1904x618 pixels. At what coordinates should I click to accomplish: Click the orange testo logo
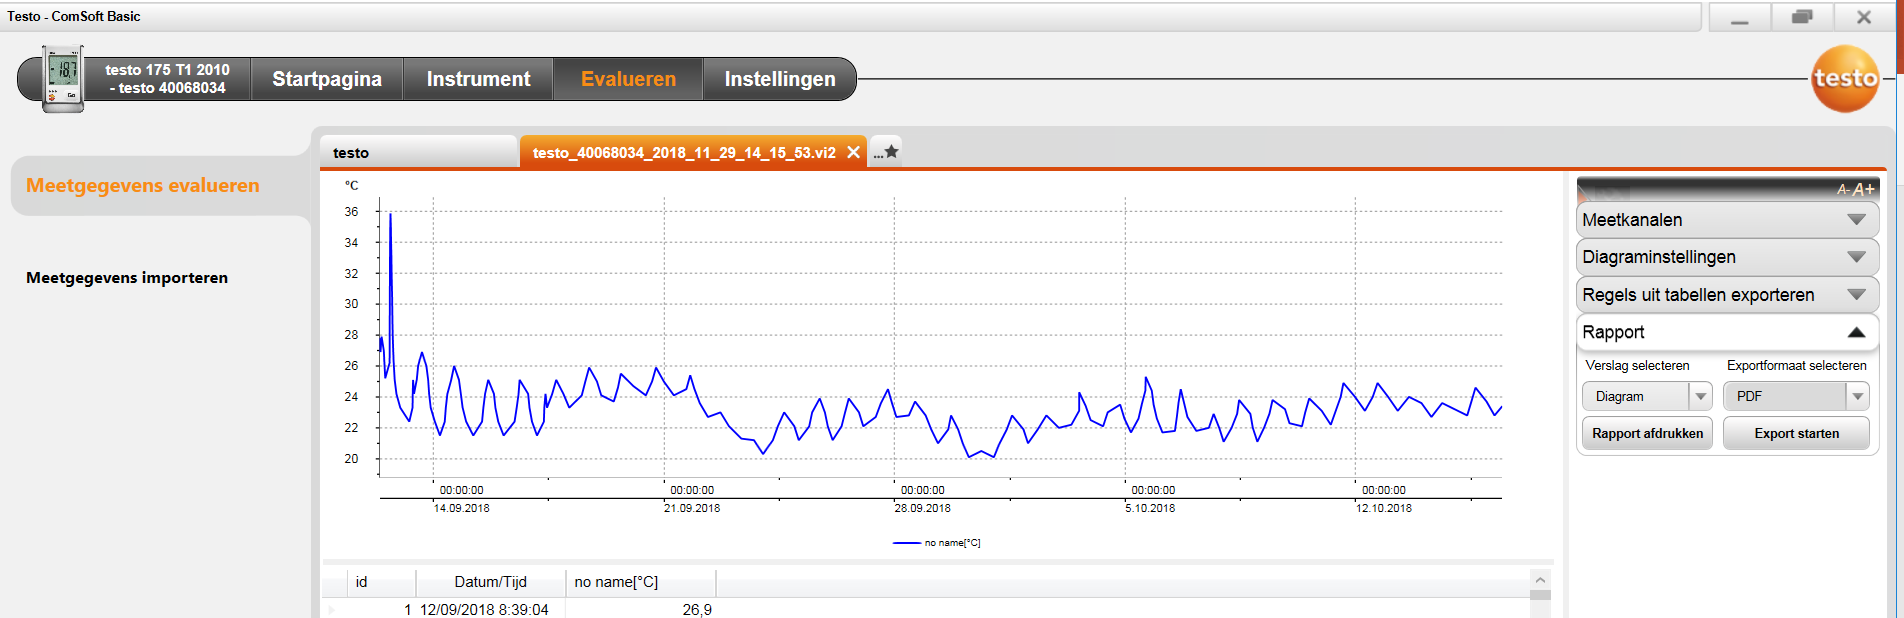(x=1845, y=78)
